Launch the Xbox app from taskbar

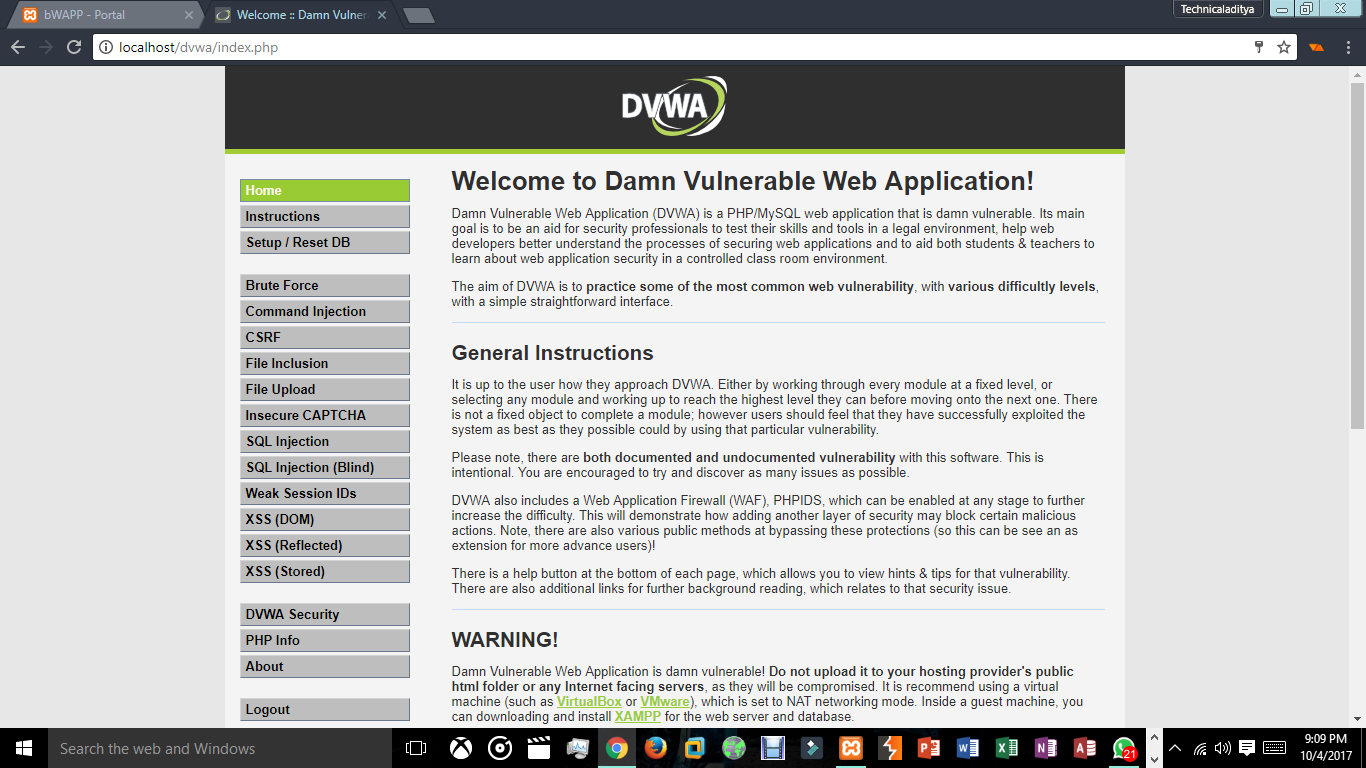pos(460,748)
